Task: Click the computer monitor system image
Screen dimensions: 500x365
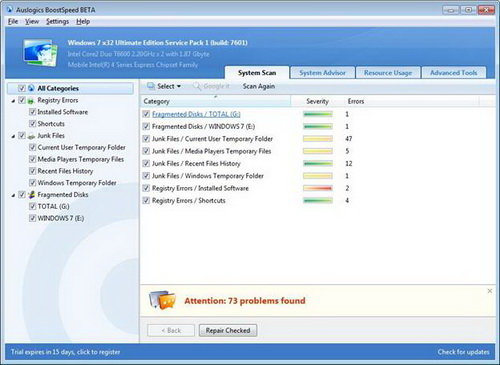Action: tap(40, 53)
